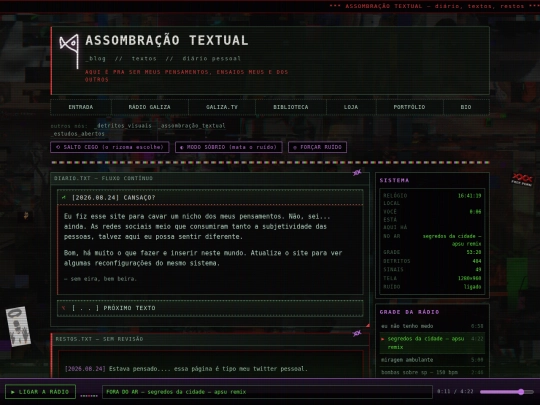The image size is (540, 405).
Task: Click the scrolling marquee text at top
Action: click(x=434, y=6)
